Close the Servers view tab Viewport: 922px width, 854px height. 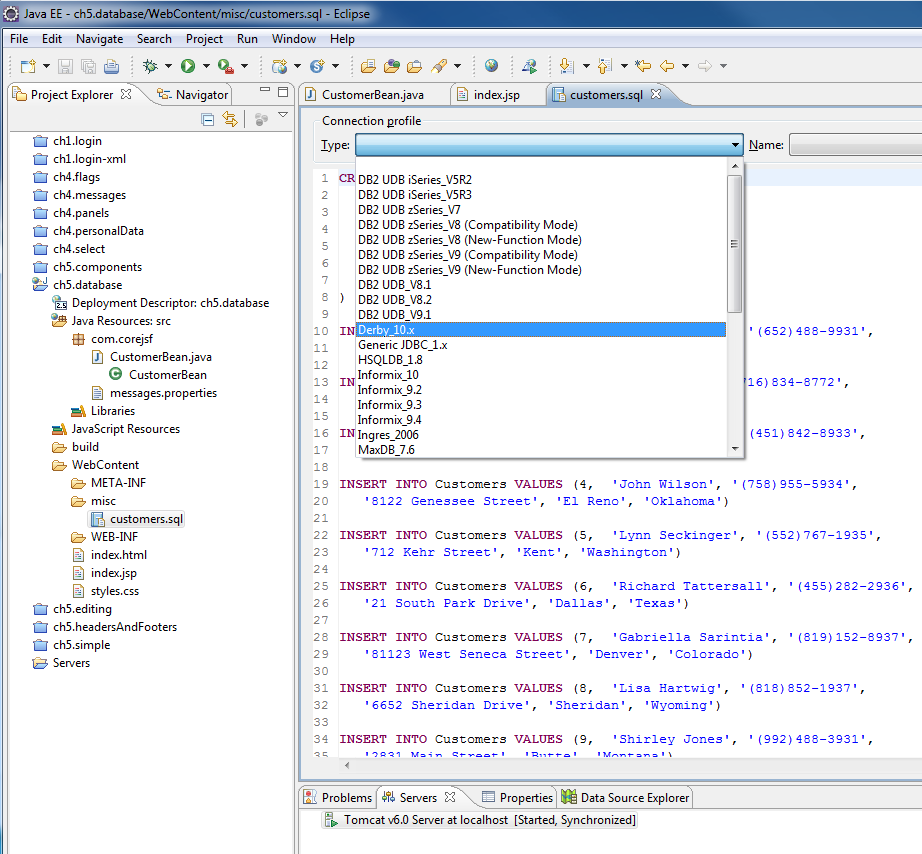coord(450,797)
